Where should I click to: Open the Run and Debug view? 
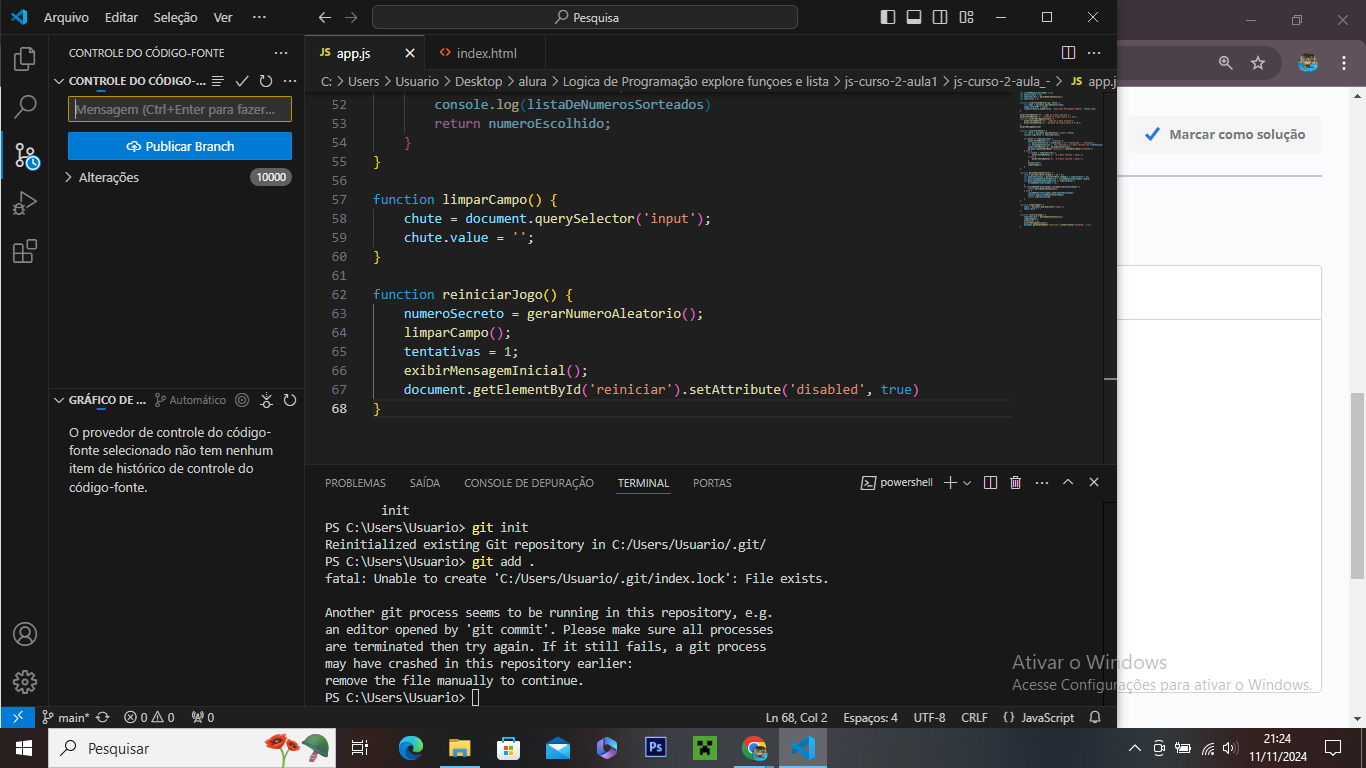(25, 203)
